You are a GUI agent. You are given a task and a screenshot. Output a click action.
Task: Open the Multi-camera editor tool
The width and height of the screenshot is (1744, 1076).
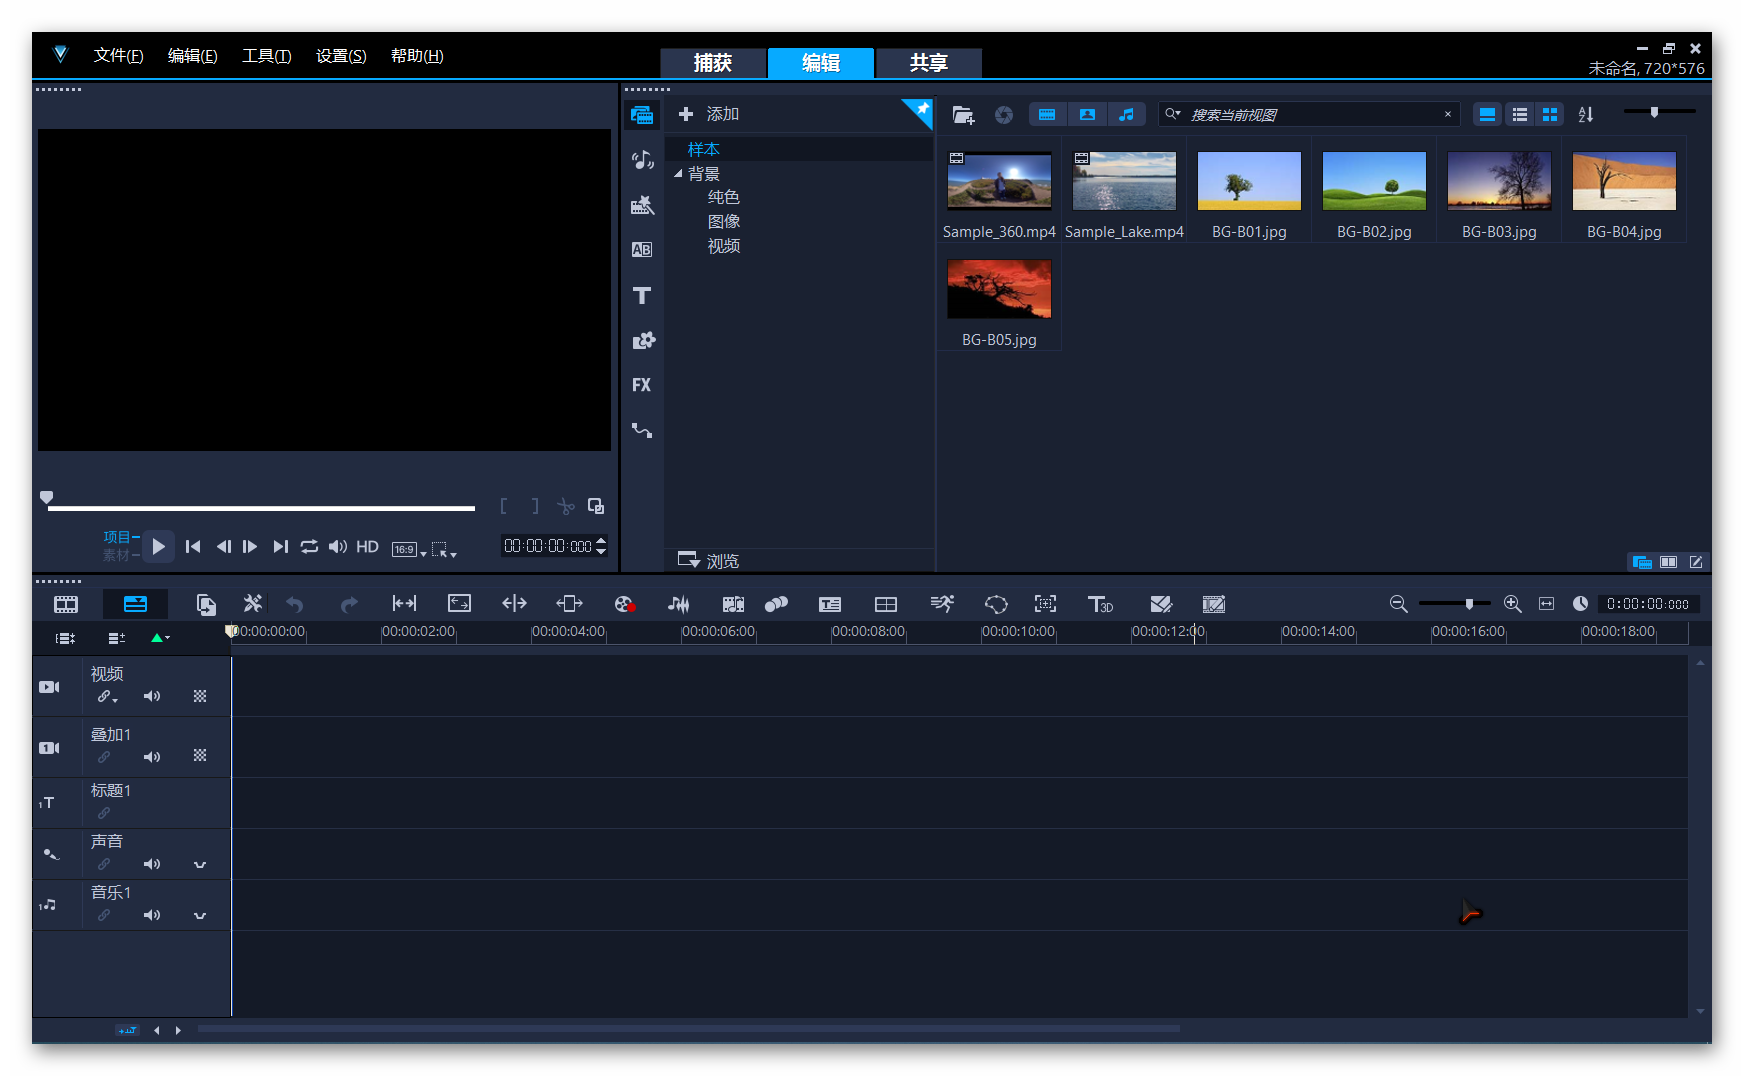click(886, 604)
